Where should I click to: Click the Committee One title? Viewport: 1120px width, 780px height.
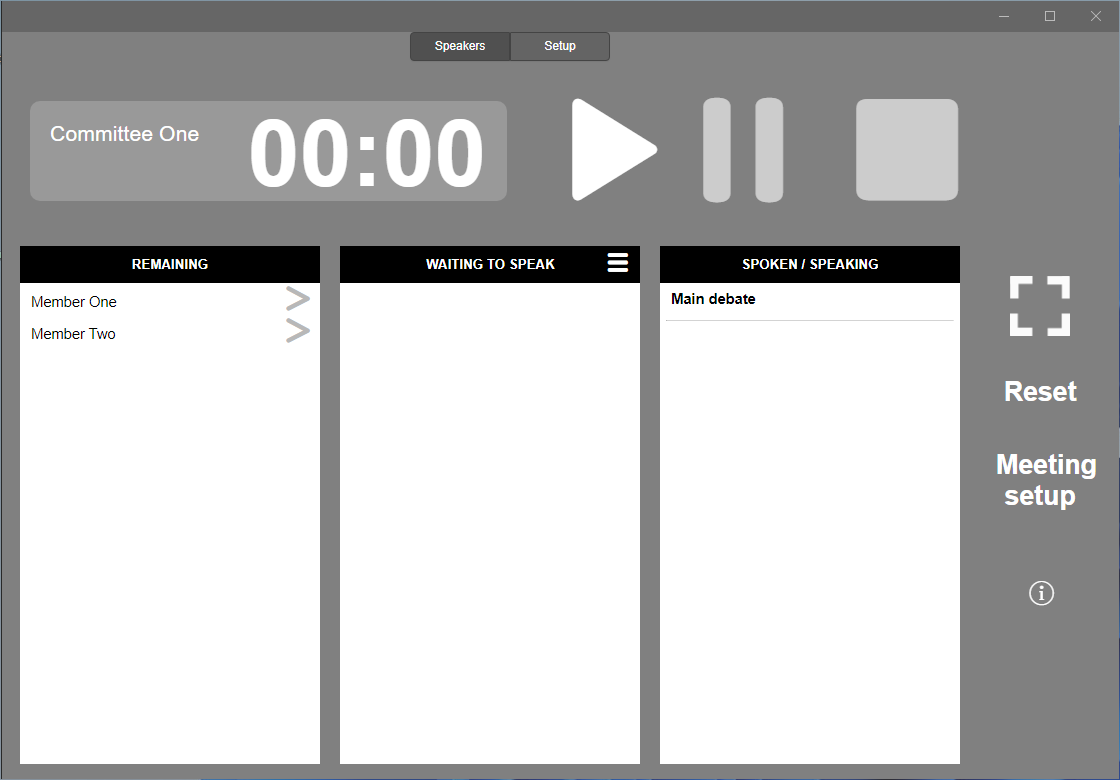[124, 134]
